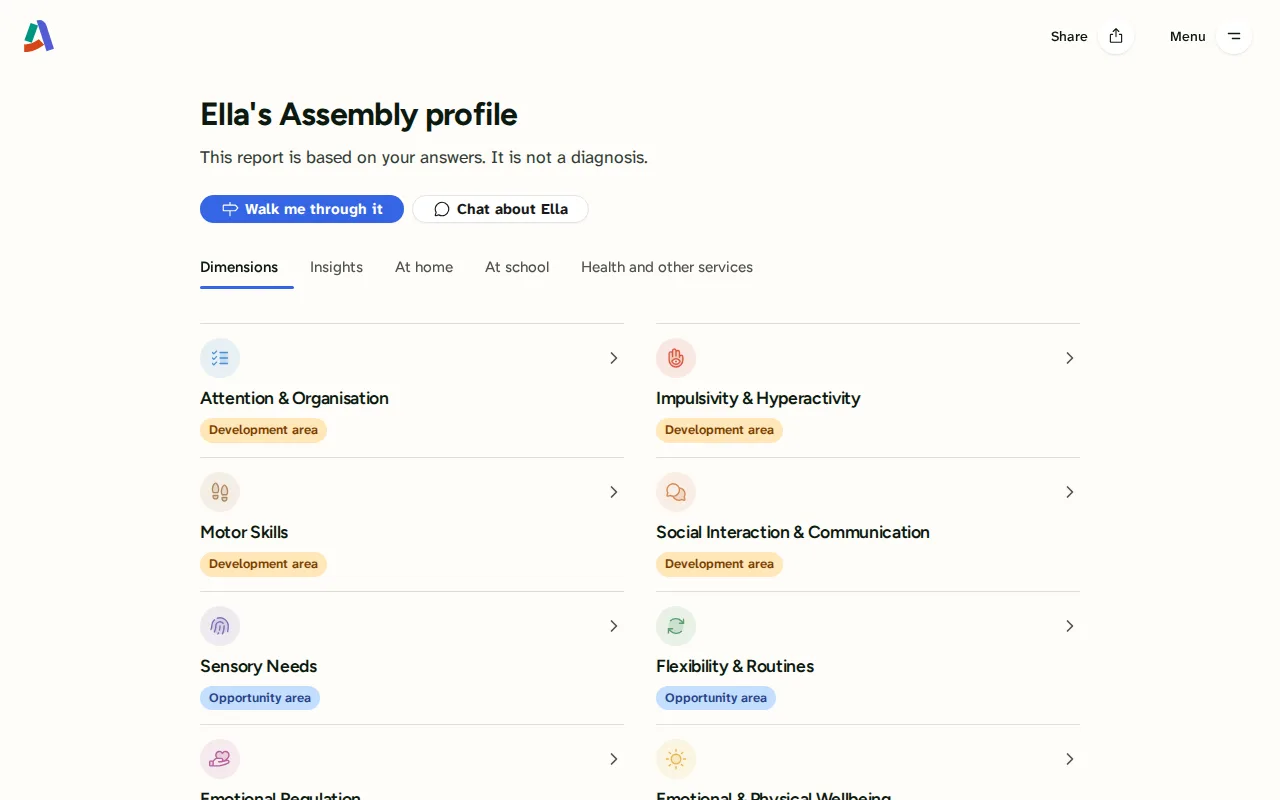
Task: Expand the Motor Skills chevron
Action: 614,492
